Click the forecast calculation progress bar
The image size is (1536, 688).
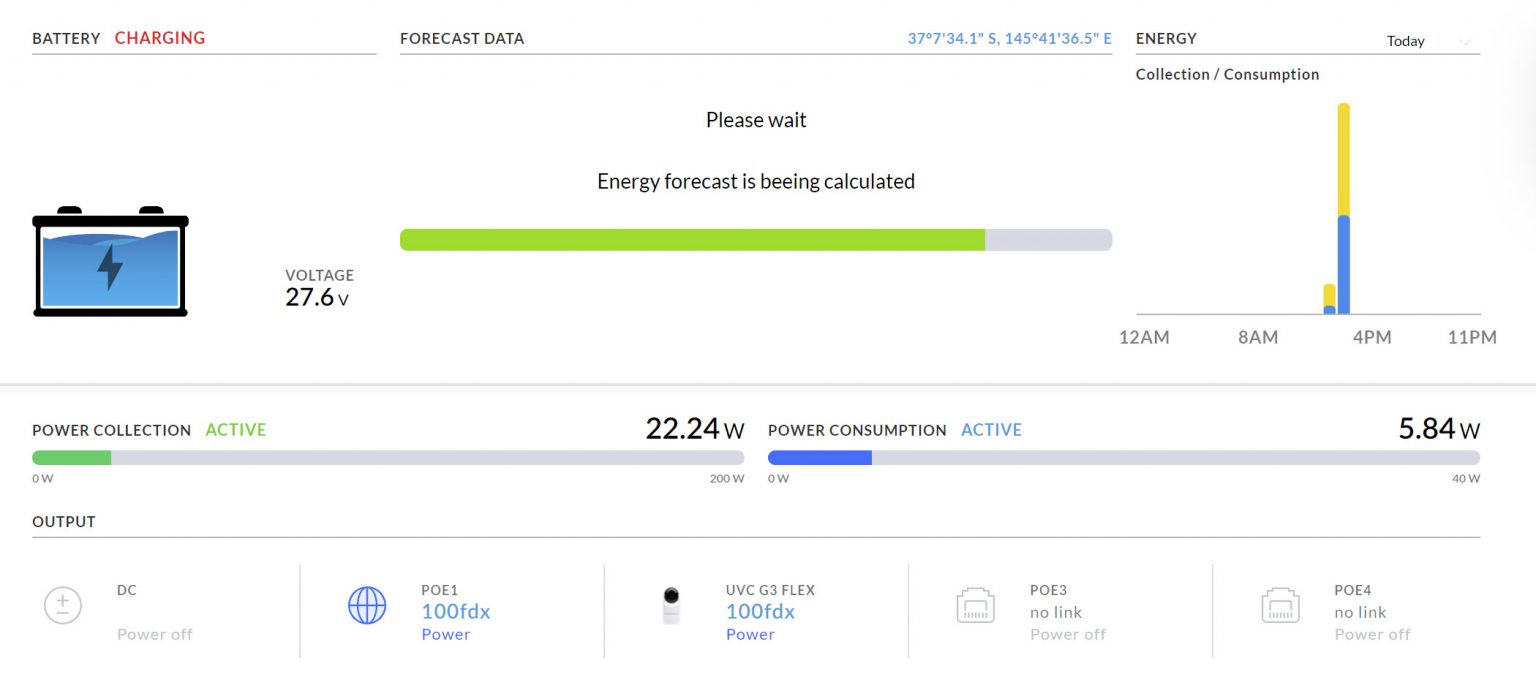[755, 239]
